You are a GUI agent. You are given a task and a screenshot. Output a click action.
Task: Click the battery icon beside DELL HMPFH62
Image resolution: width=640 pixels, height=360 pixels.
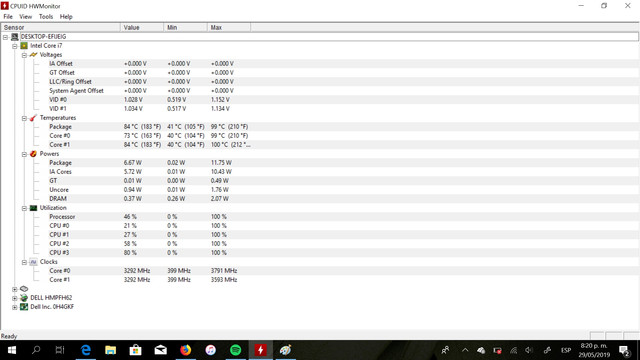(x=24, y=298)
